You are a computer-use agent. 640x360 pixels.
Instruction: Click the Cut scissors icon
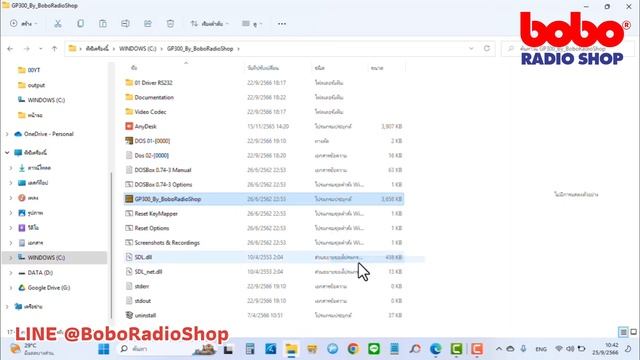tap(58, 24)
